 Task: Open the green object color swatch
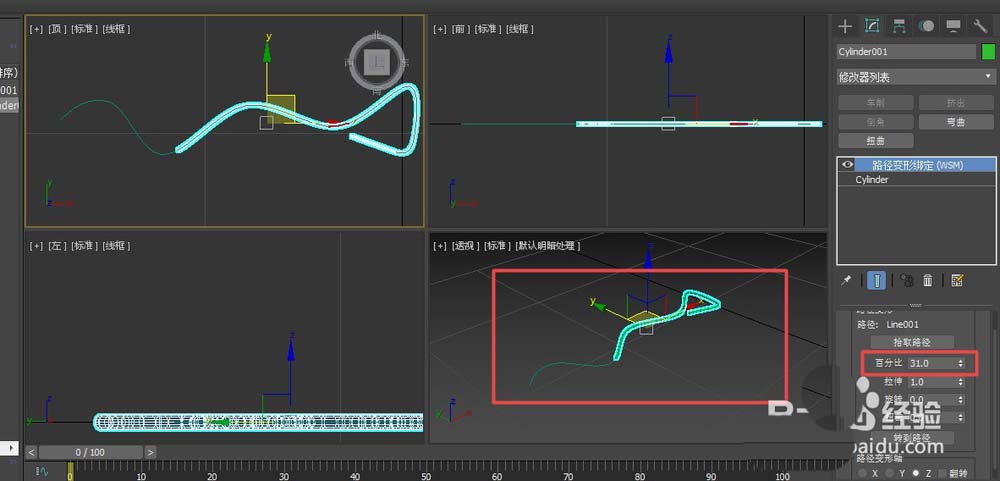pyautogui.click(x=988, y=52)
